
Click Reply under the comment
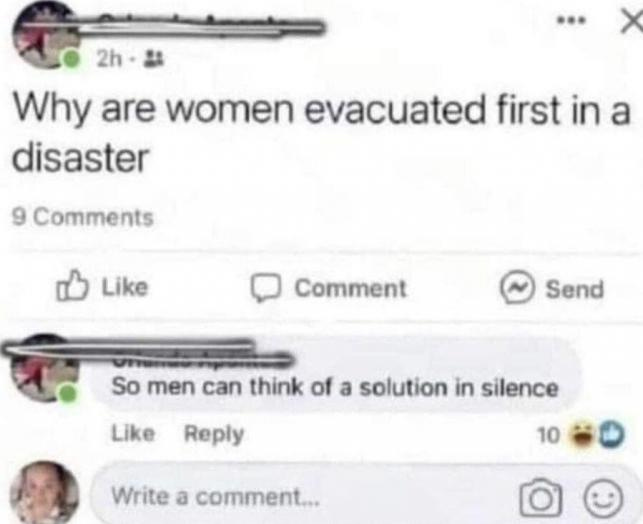(214, 434)
